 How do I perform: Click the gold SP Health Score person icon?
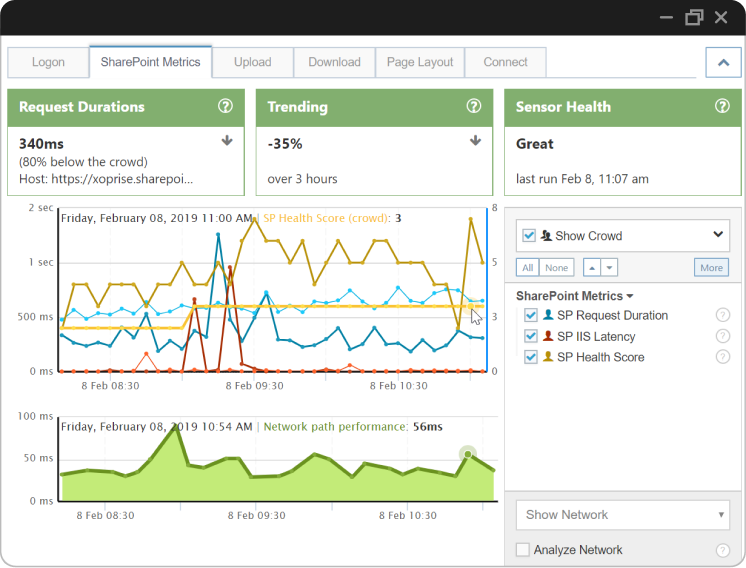(x=548, y=356)
